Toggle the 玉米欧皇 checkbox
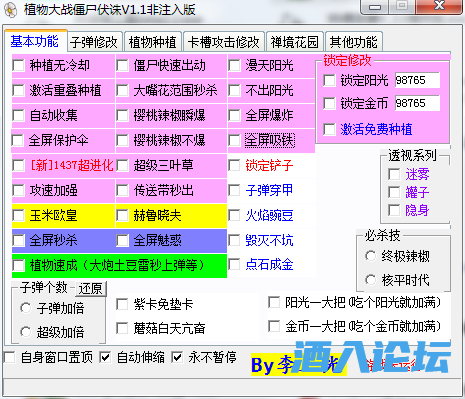Screen dimensions: 465x399 (x=18, y=215)
